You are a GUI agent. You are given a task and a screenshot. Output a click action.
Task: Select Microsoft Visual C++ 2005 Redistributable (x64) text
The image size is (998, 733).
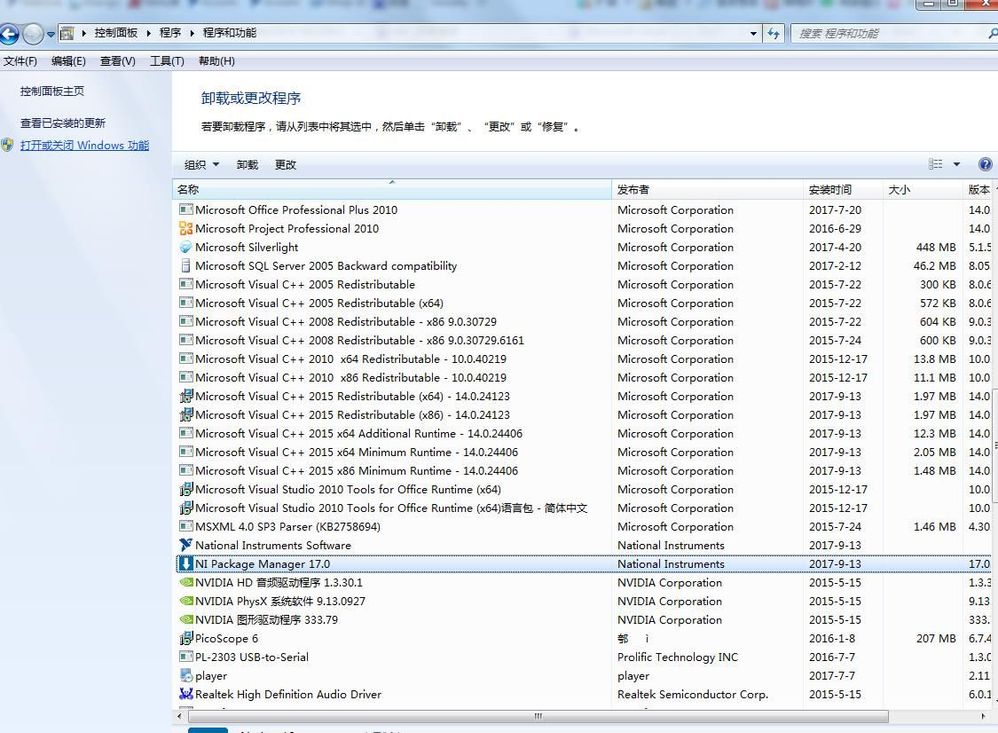coord(320,303)
